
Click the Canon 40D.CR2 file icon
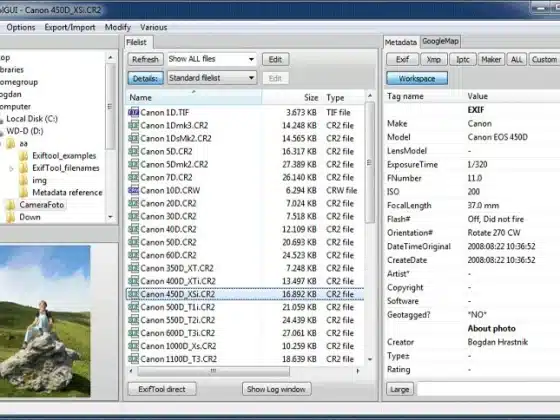click(133, 229)
